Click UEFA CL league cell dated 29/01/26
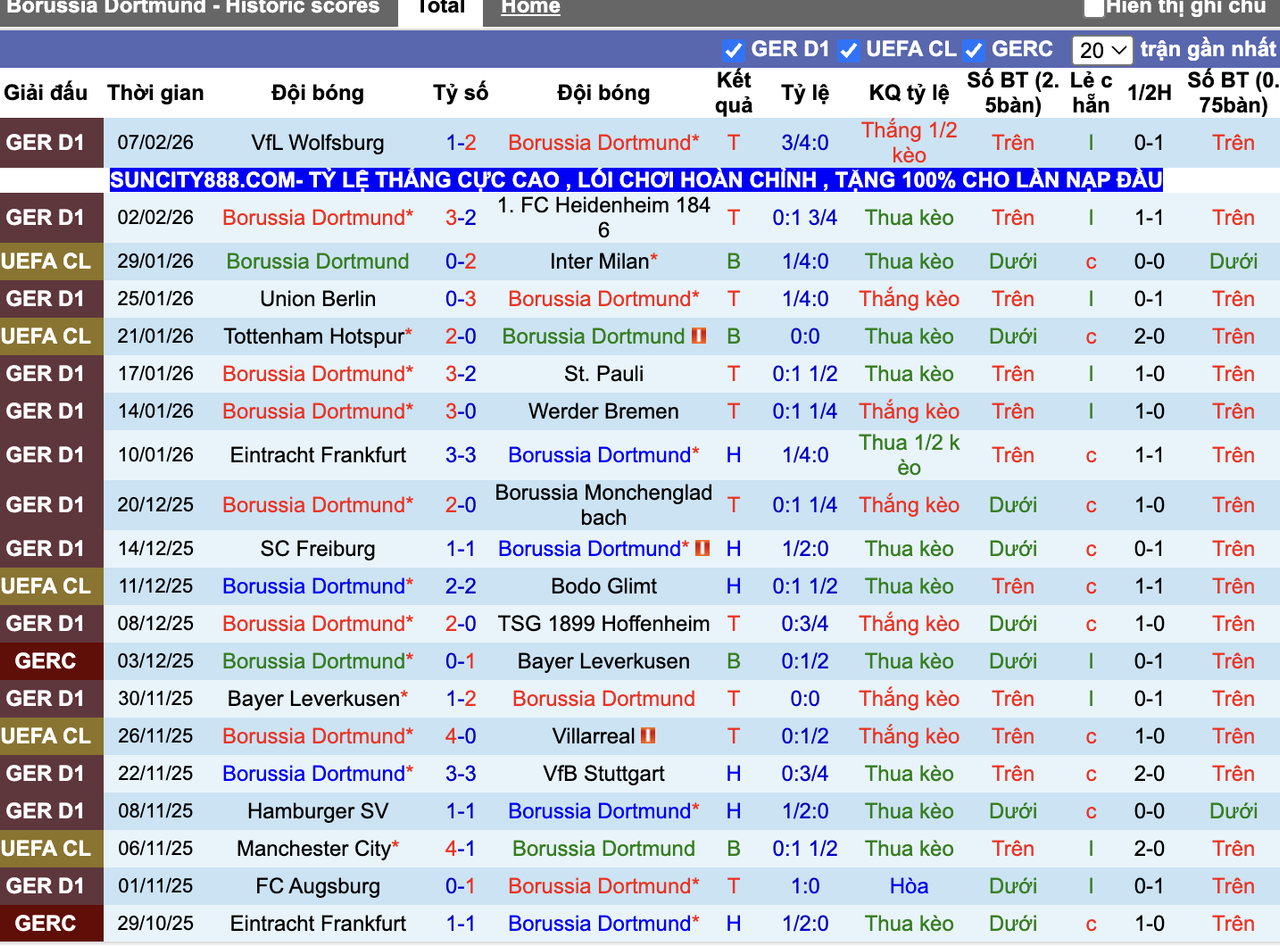Image resolution: width=1280 pixels, height=946 pixels. click(x=51, y=261)
